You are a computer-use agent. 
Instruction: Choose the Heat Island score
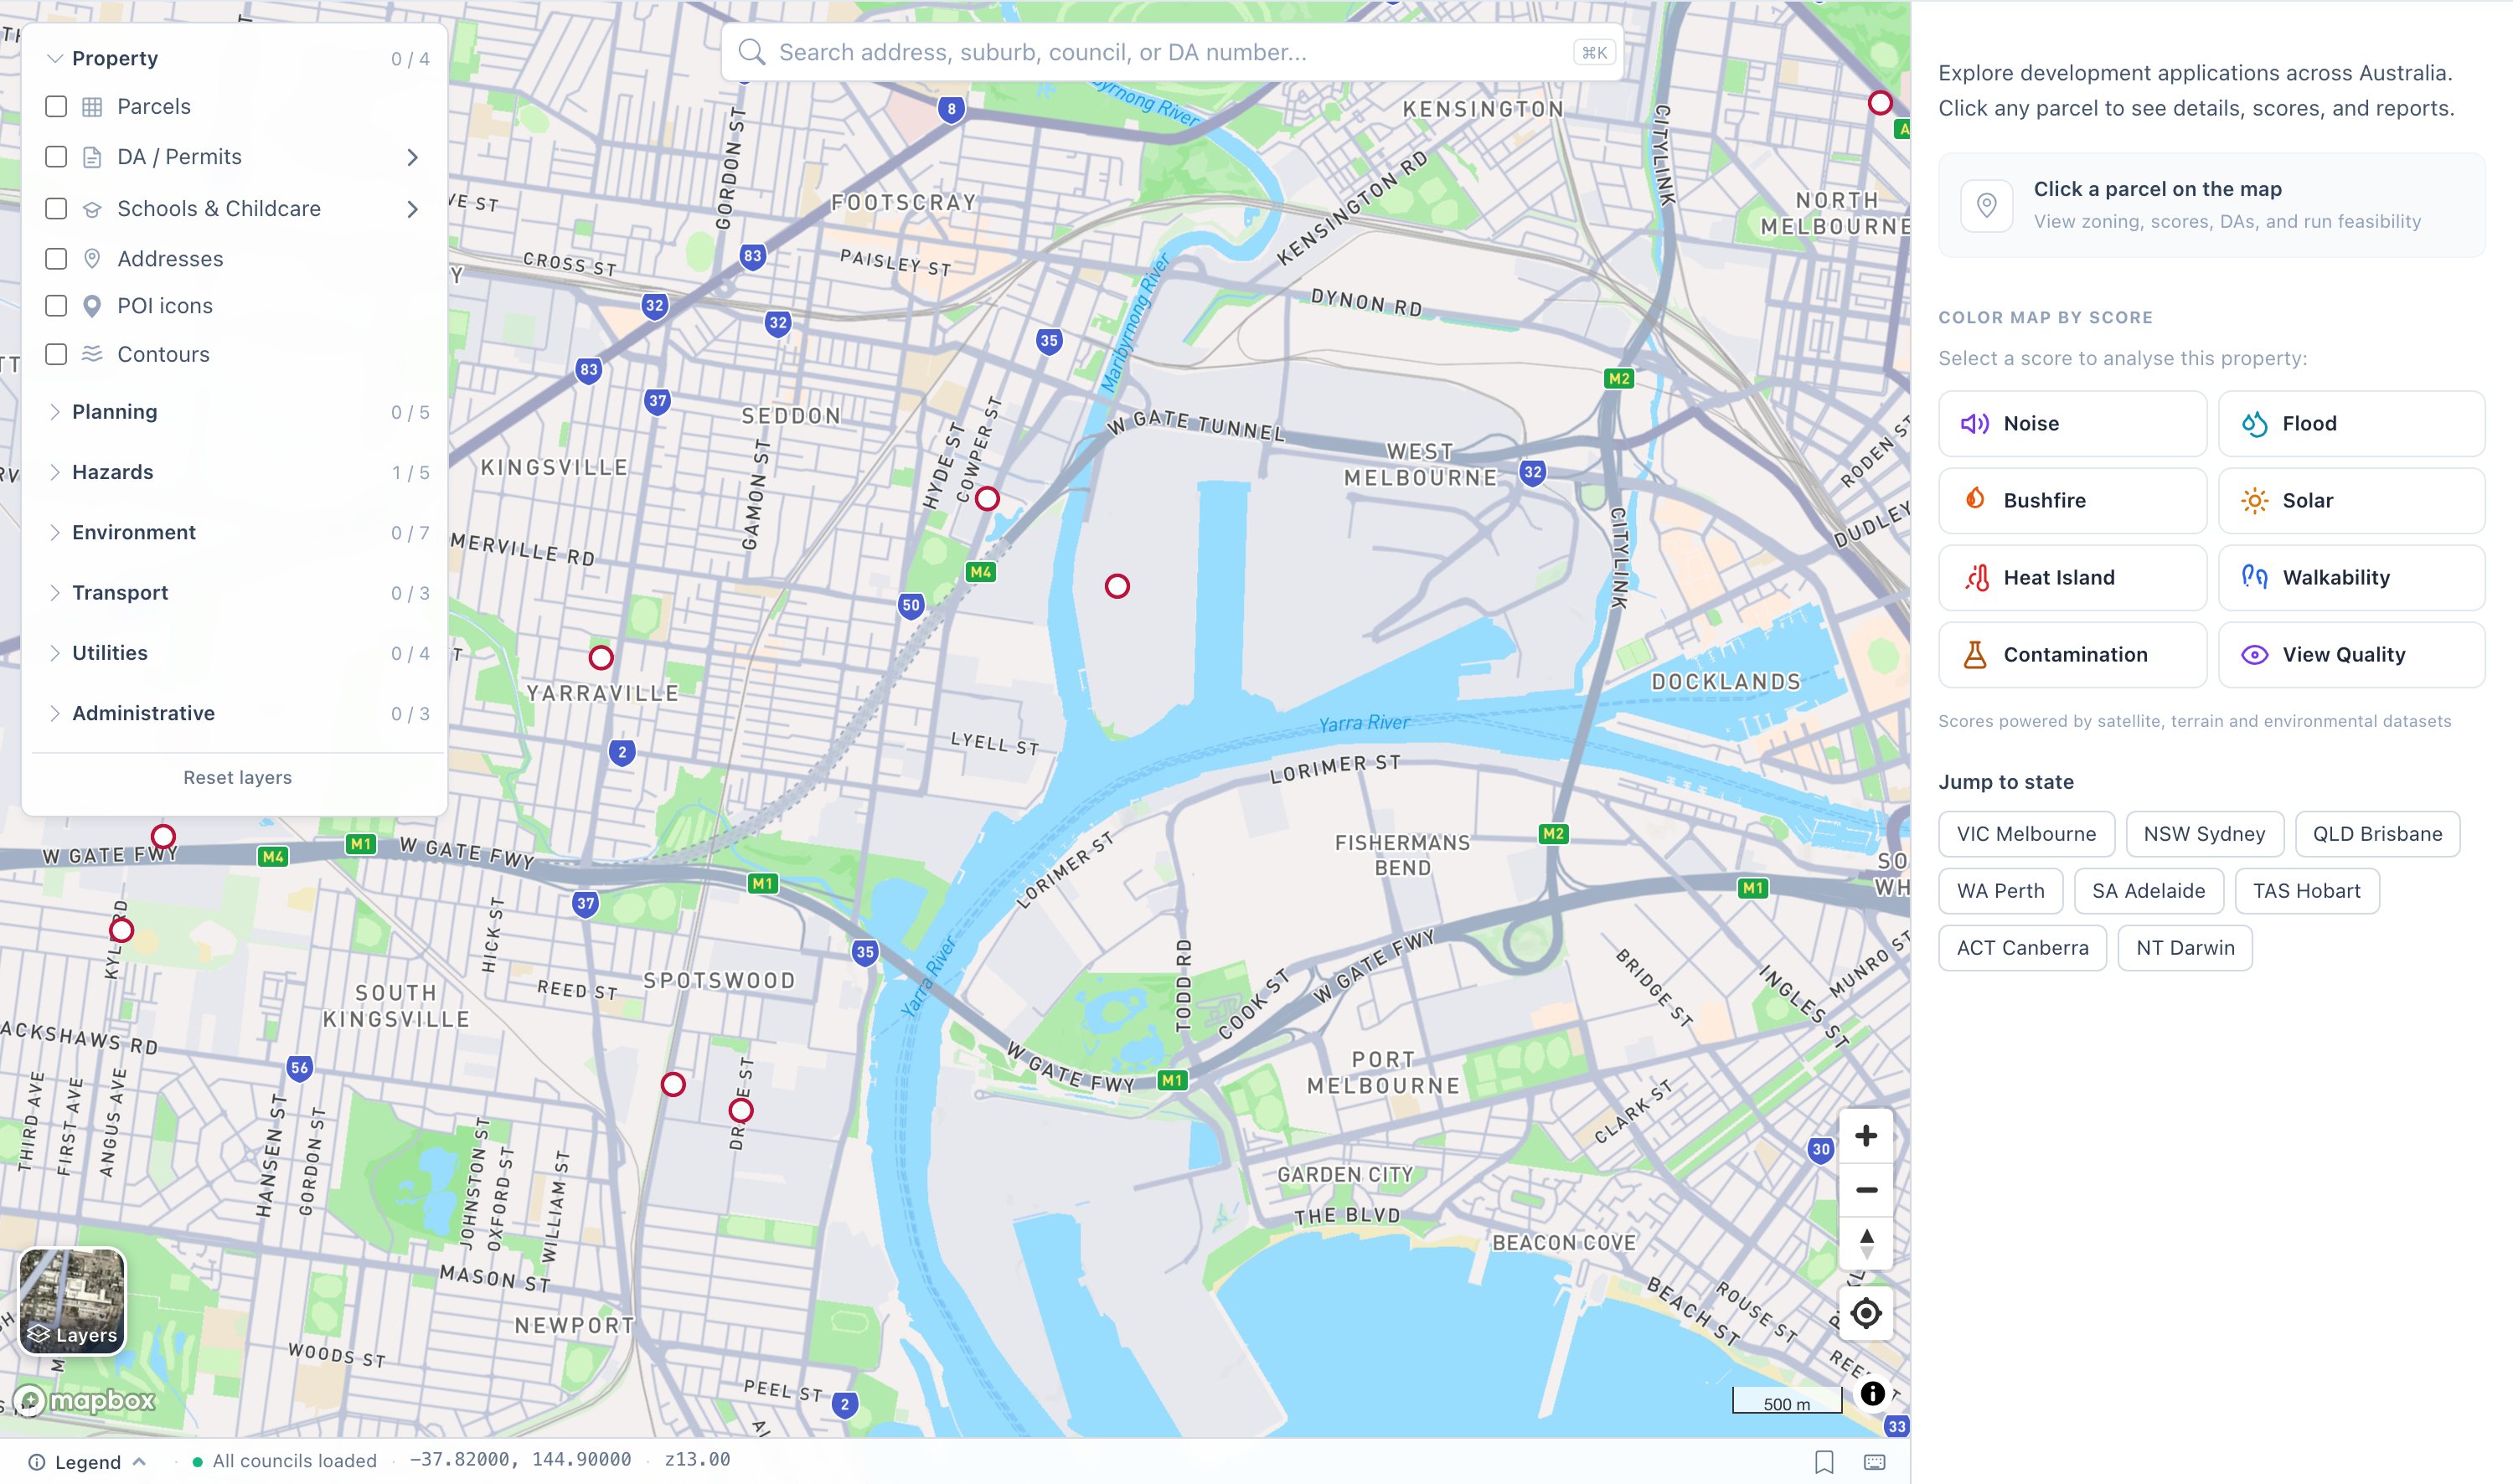pos(2071,578)
